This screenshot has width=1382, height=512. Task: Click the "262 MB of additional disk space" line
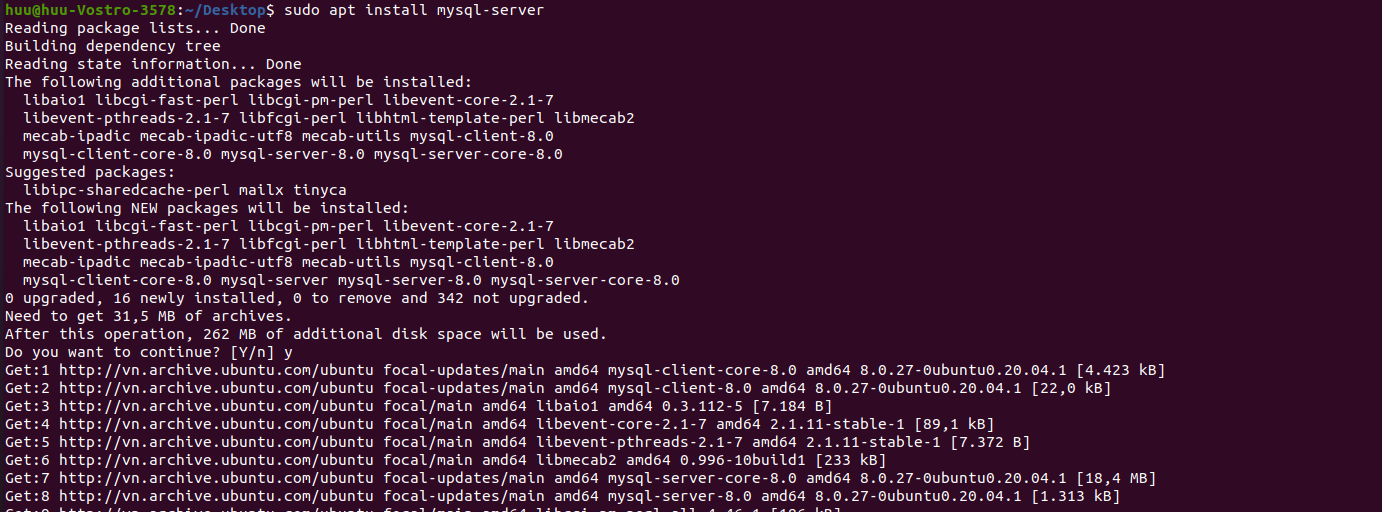pos(306,334)
